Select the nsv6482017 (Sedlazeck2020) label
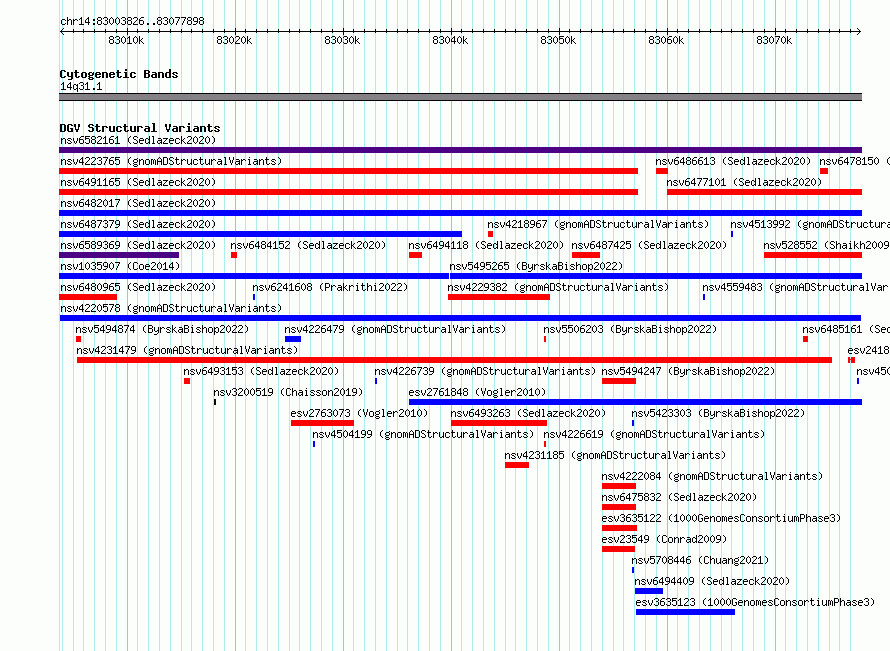Screen dimensions: 890x651 (x=138, y=203)
